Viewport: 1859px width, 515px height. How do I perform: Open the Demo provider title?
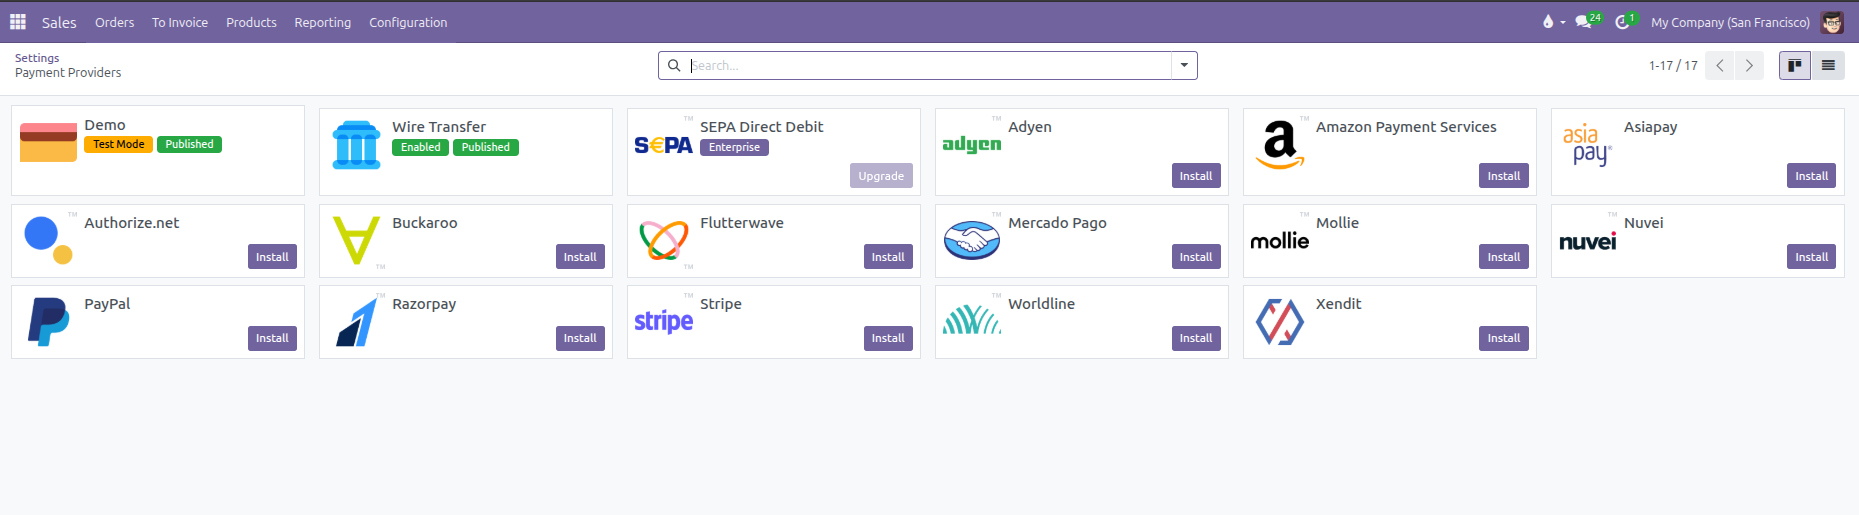[105, 125]
